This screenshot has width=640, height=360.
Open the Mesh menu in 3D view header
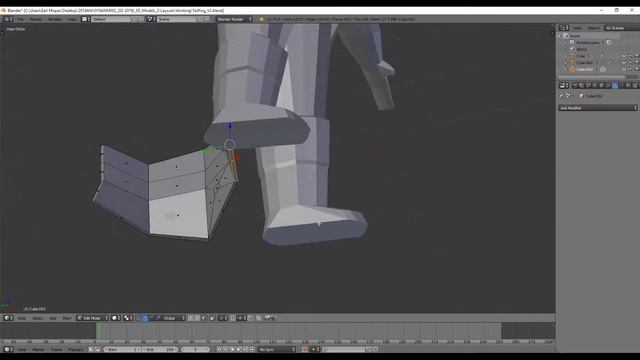click(x=67, y=318)
